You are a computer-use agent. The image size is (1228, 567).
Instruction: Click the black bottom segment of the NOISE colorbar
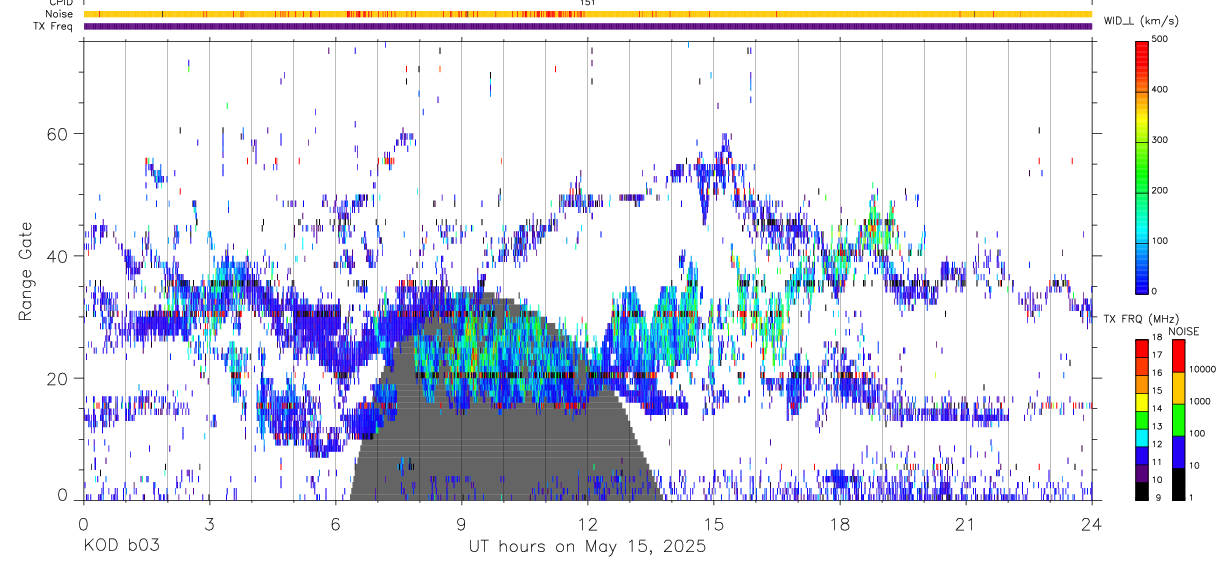point(1178,484)
